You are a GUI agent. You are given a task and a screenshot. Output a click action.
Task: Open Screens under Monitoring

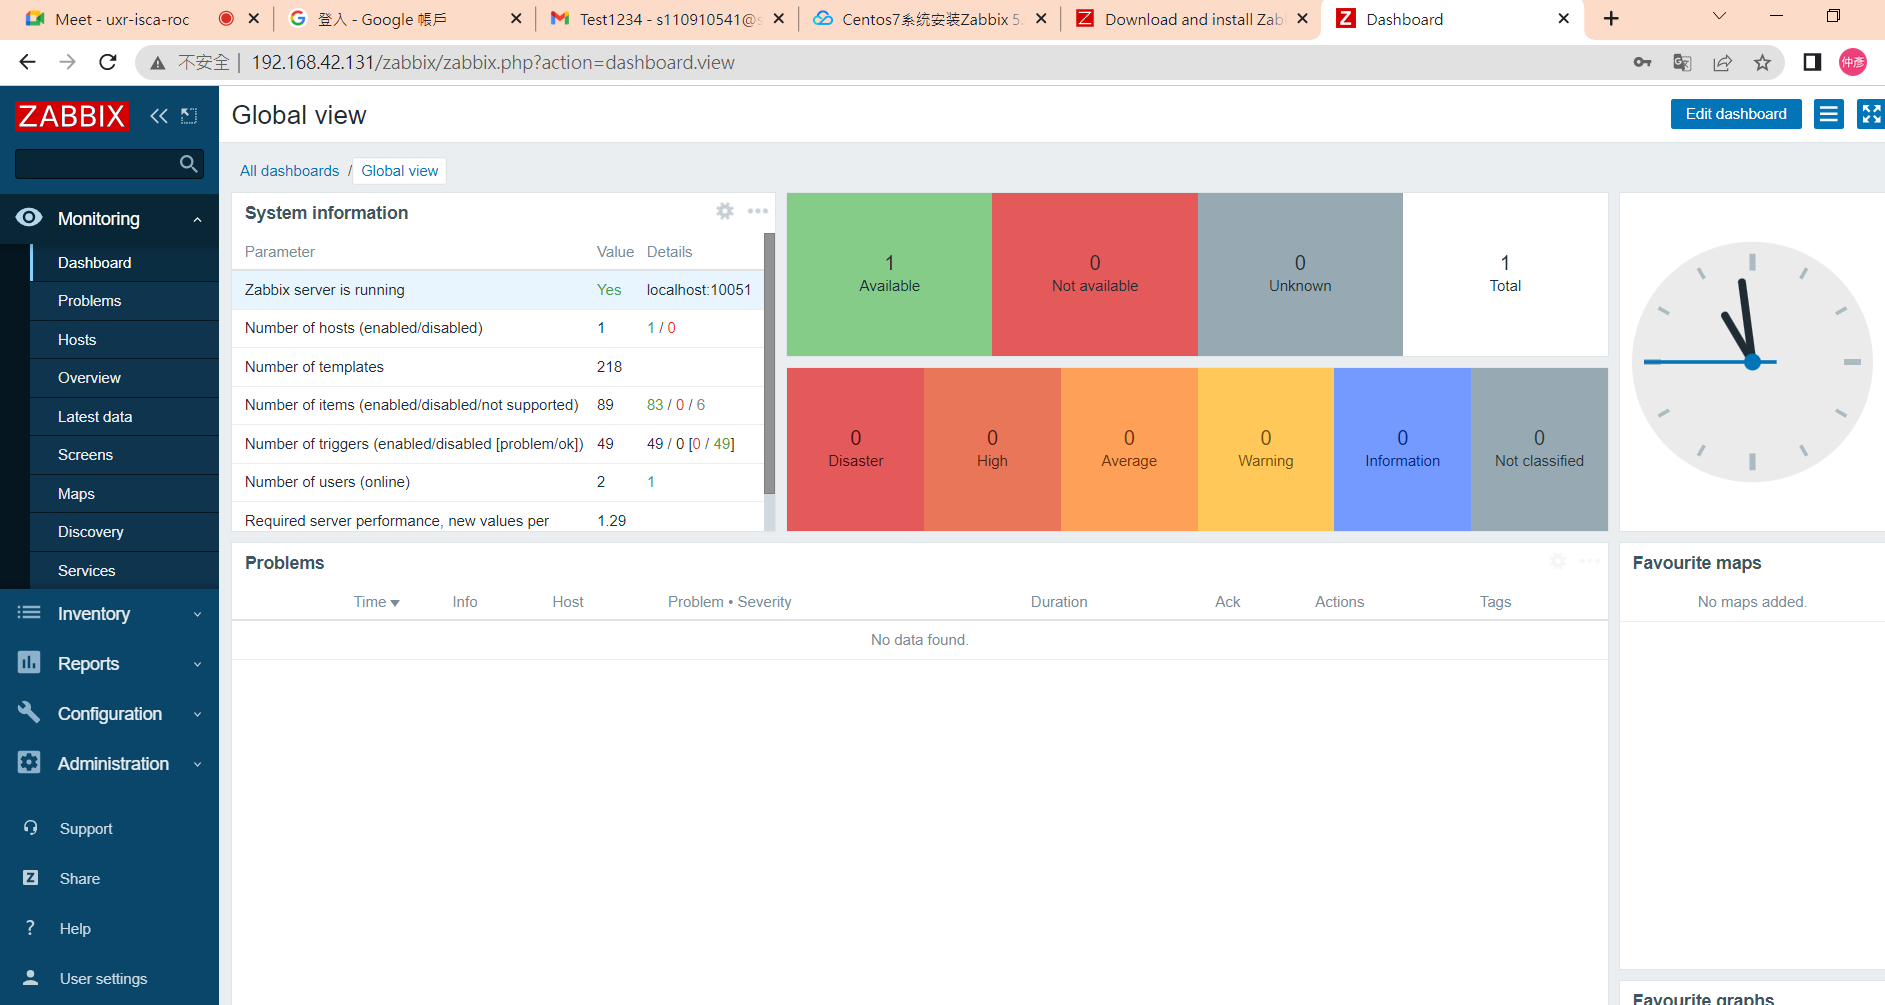click(124, 455)
